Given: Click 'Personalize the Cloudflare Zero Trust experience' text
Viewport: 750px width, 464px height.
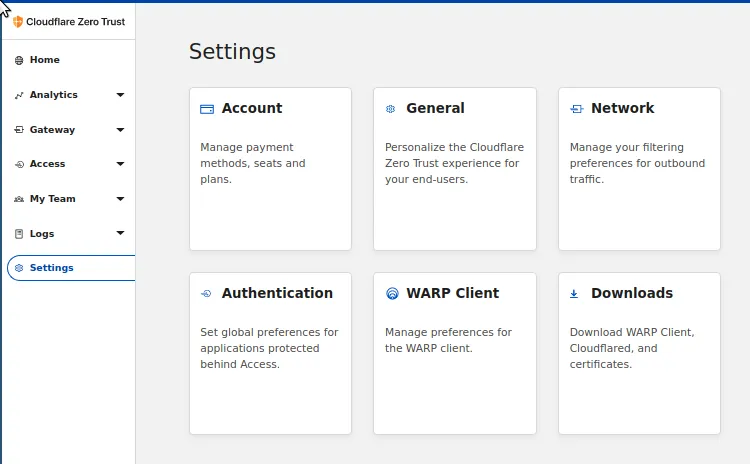Looking at the screenshot, I should coord(454,163).
